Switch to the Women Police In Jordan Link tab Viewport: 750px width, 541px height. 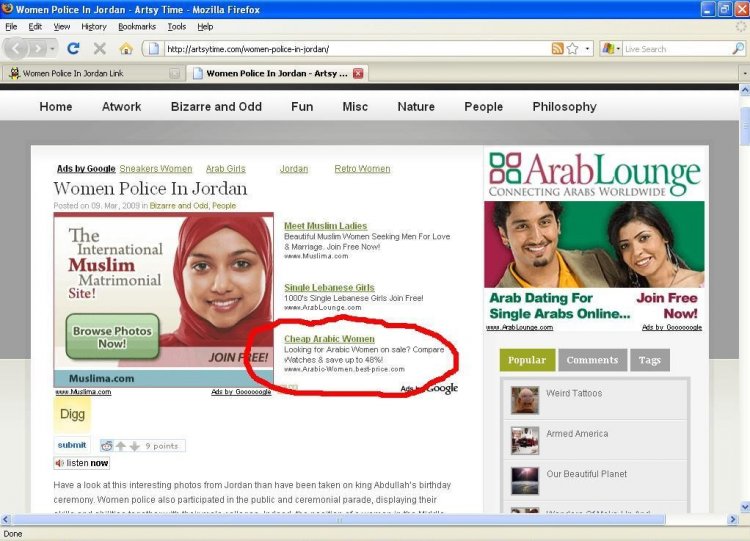click(x=93, y=73)
